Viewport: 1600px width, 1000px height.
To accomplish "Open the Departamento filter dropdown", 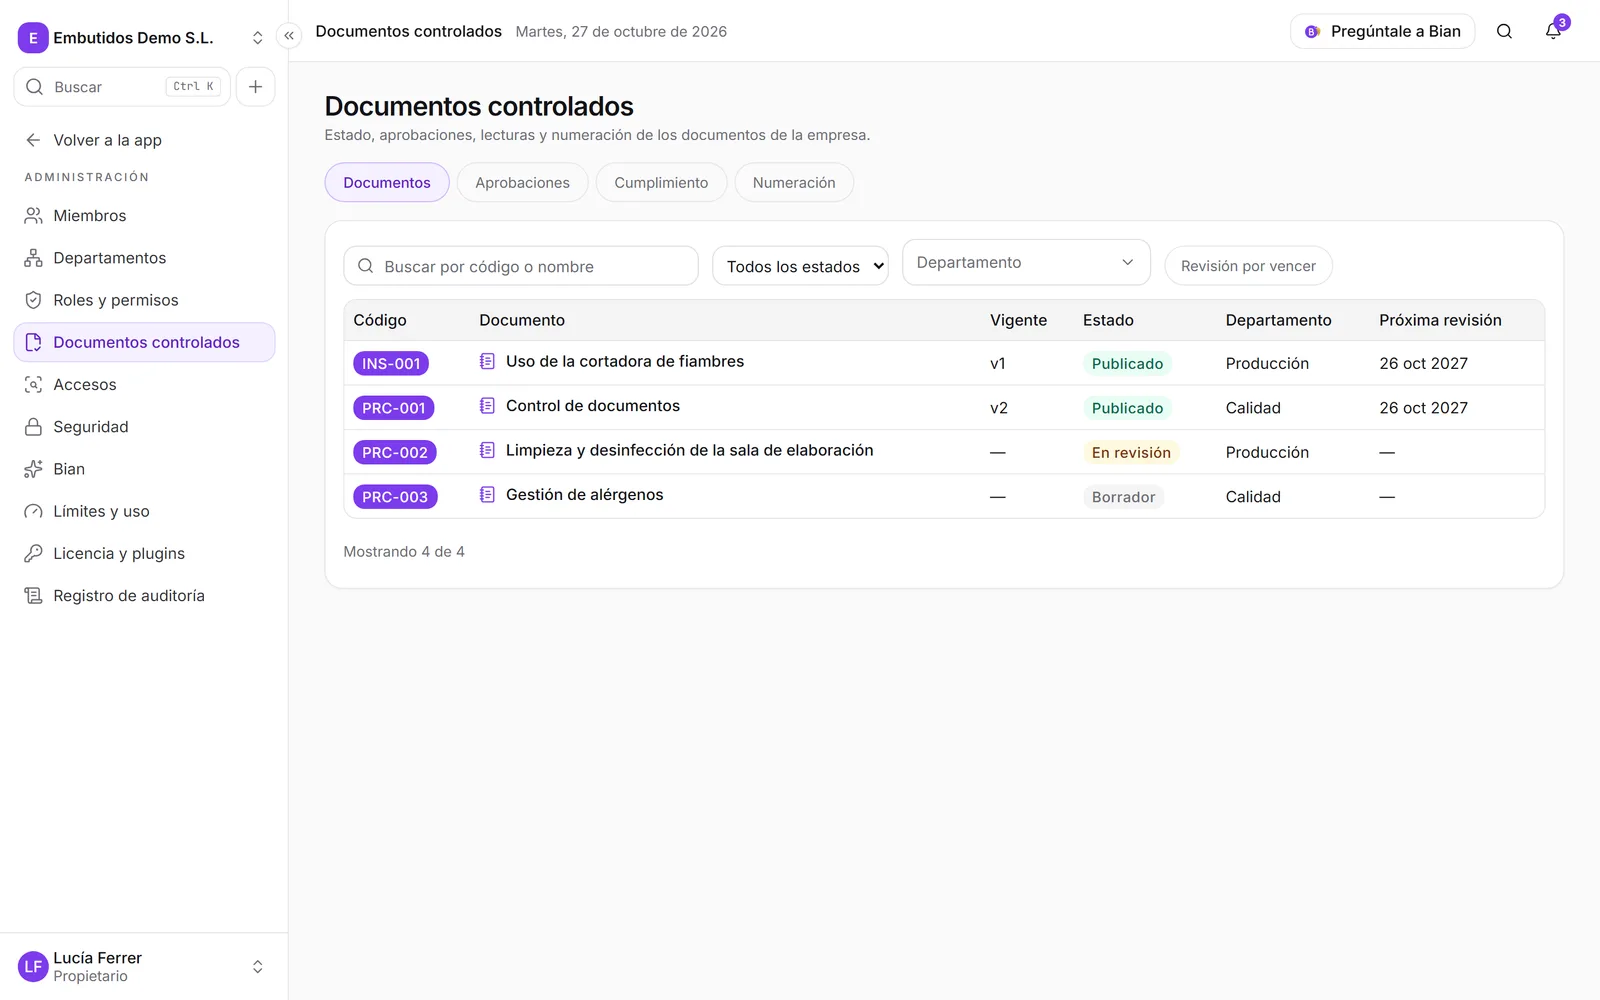I will (1026, 262).
